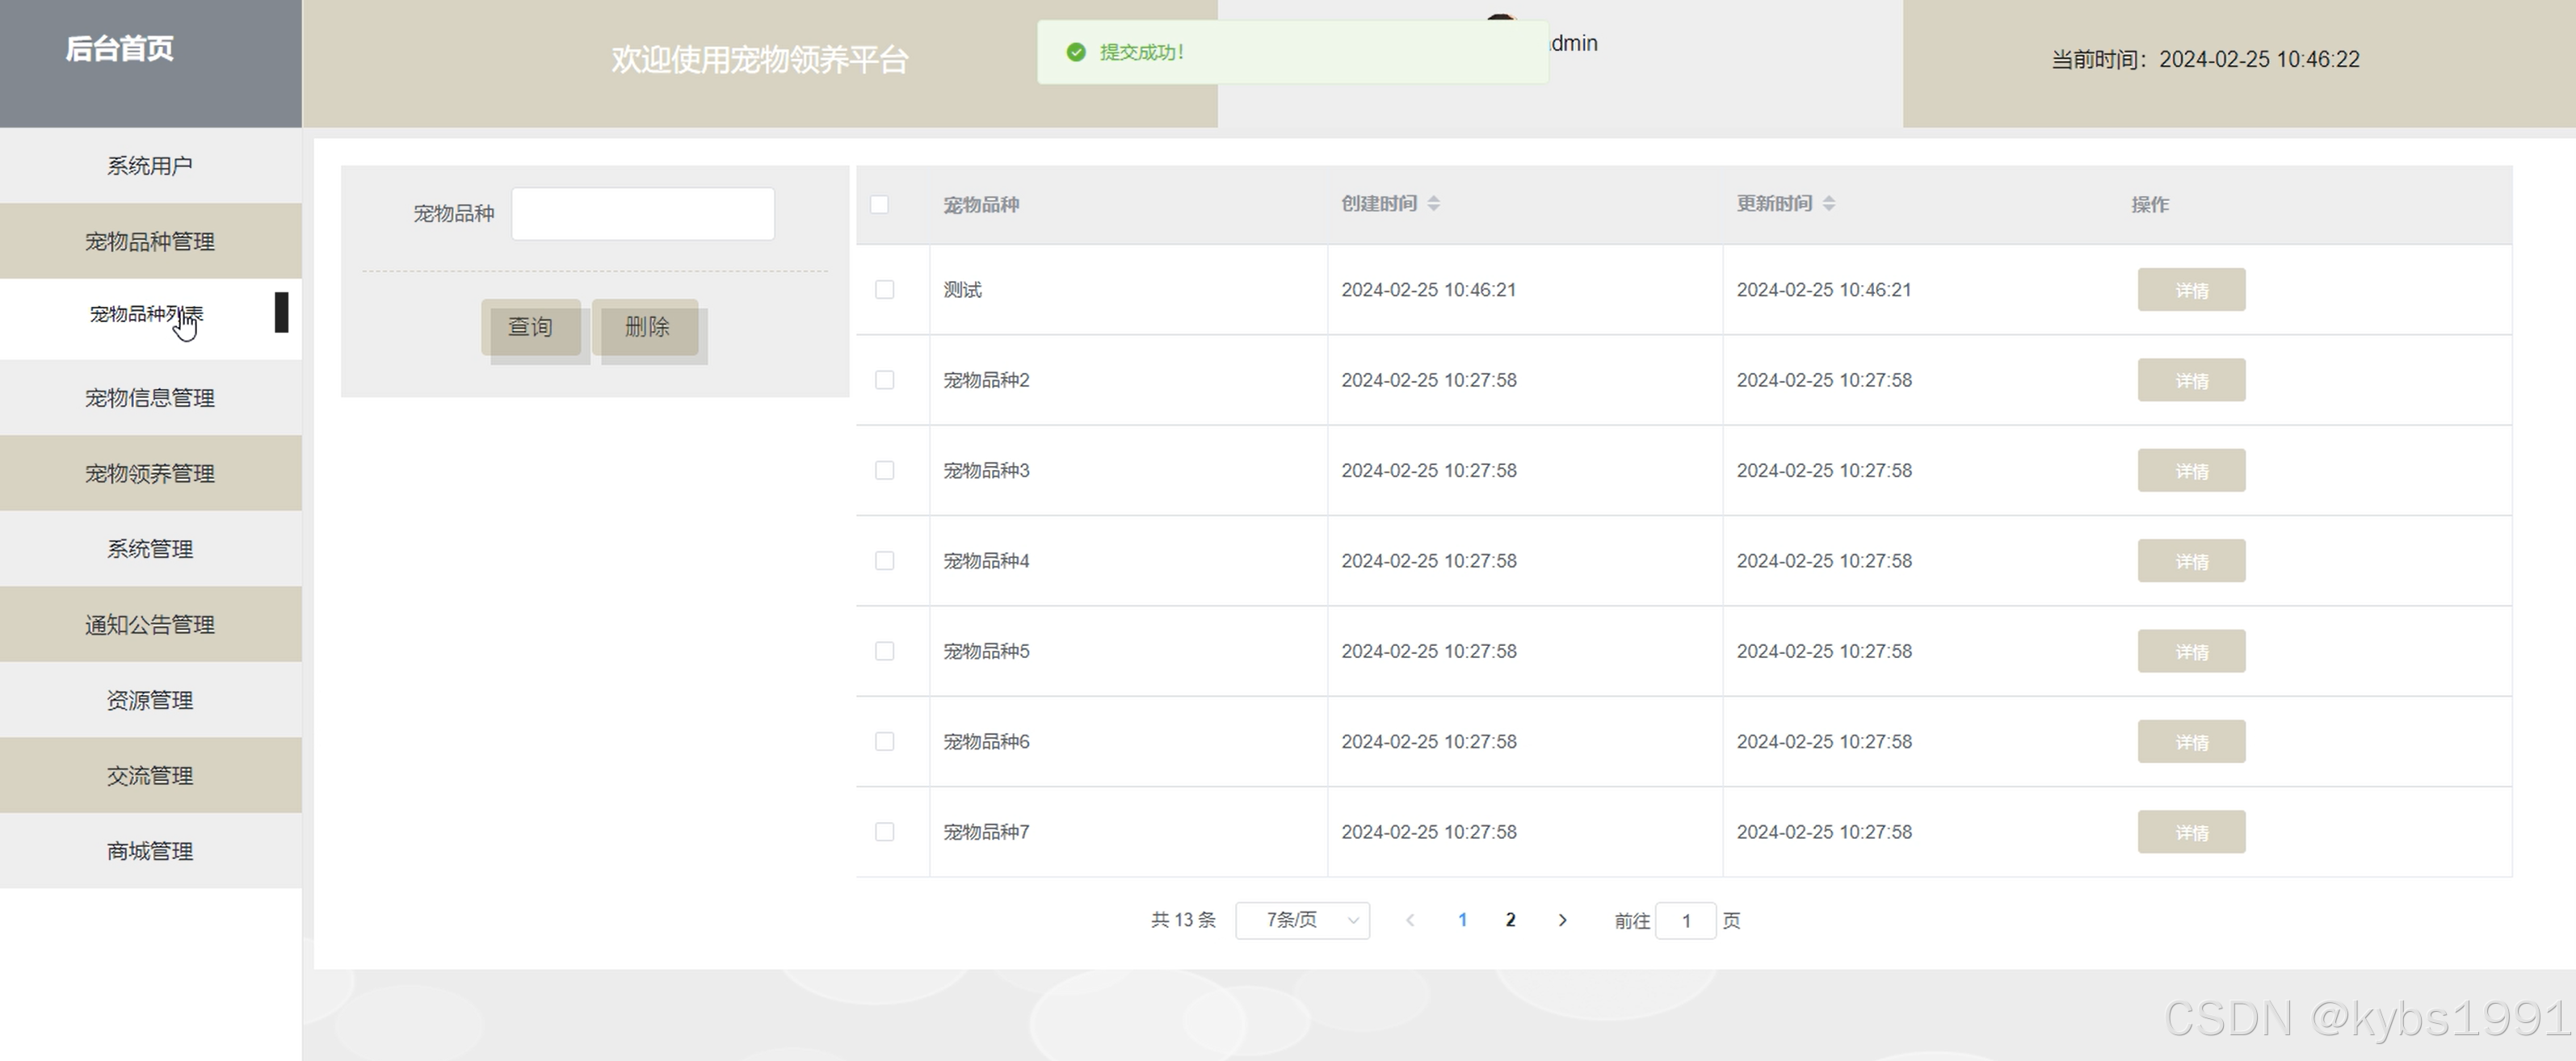This screenshot has width=2576, height=1061.
Task: Click the 查询 search button
Action: tap(530, 327)
